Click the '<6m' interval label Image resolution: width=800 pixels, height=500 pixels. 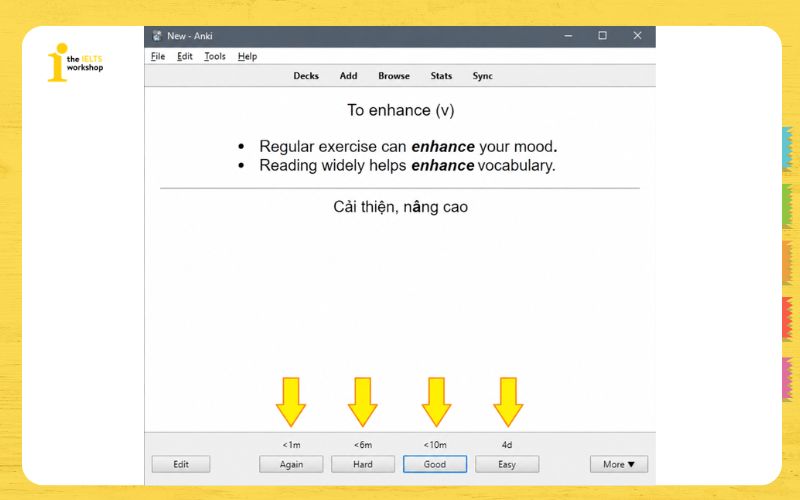363,445
